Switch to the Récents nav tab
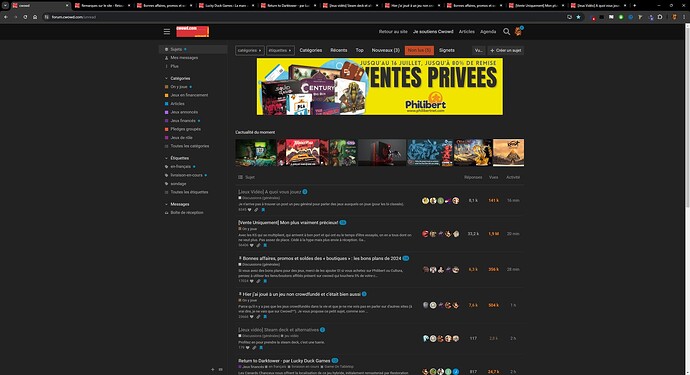The height and width of the screenshot is (375, 690). [339, 50]
